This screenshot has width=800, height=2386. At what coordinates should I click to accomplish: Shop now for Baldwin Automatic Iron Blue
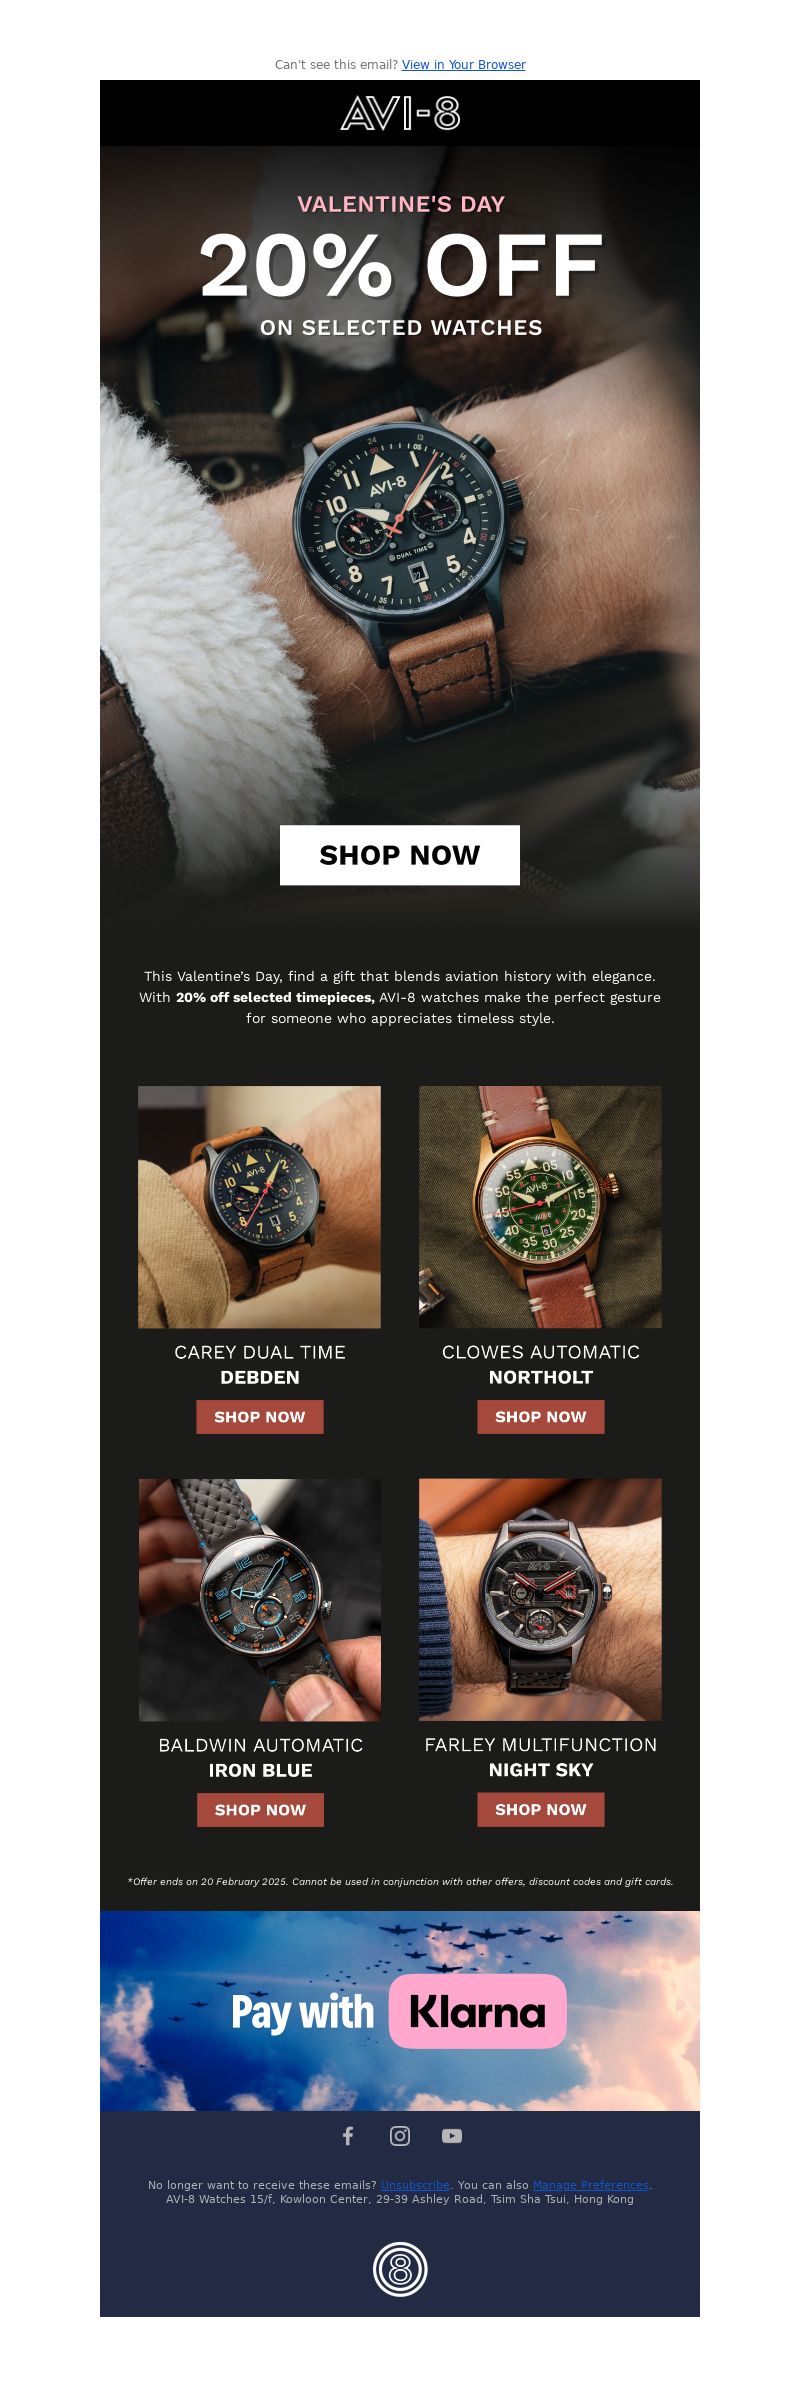point(260,1810)
